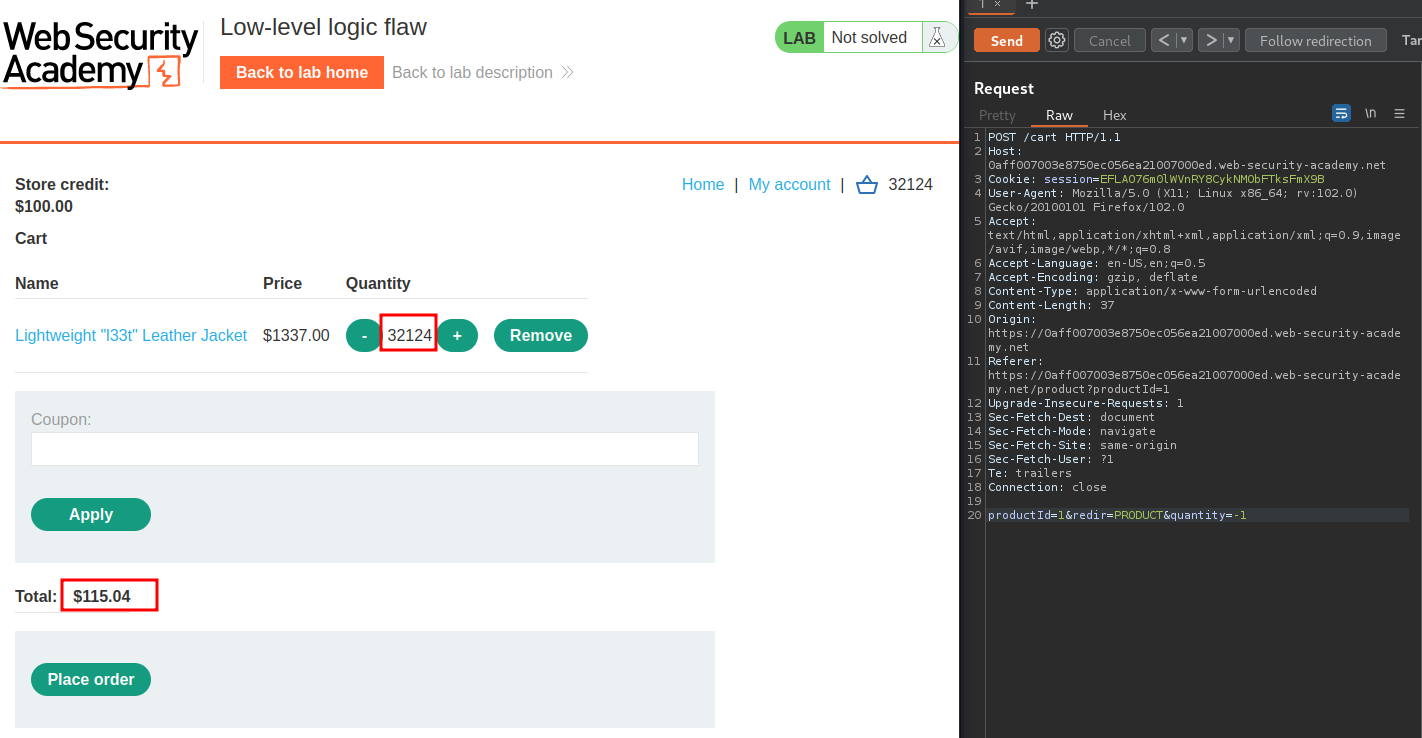Viewport: 1422px width, 738px height.
Task: Switch to the Raw tab
Action: (x=1059, y=115)
